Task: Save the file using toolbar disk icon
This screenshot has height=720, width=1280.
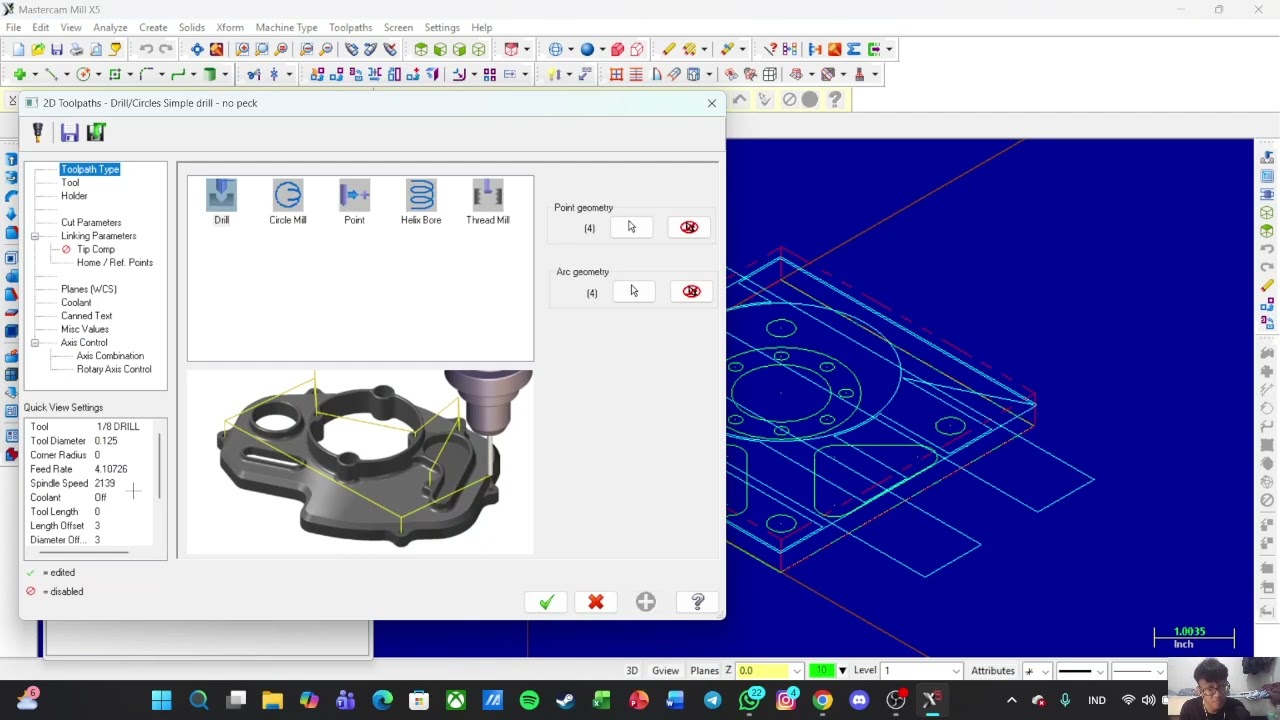Action: tap(57, 49)
